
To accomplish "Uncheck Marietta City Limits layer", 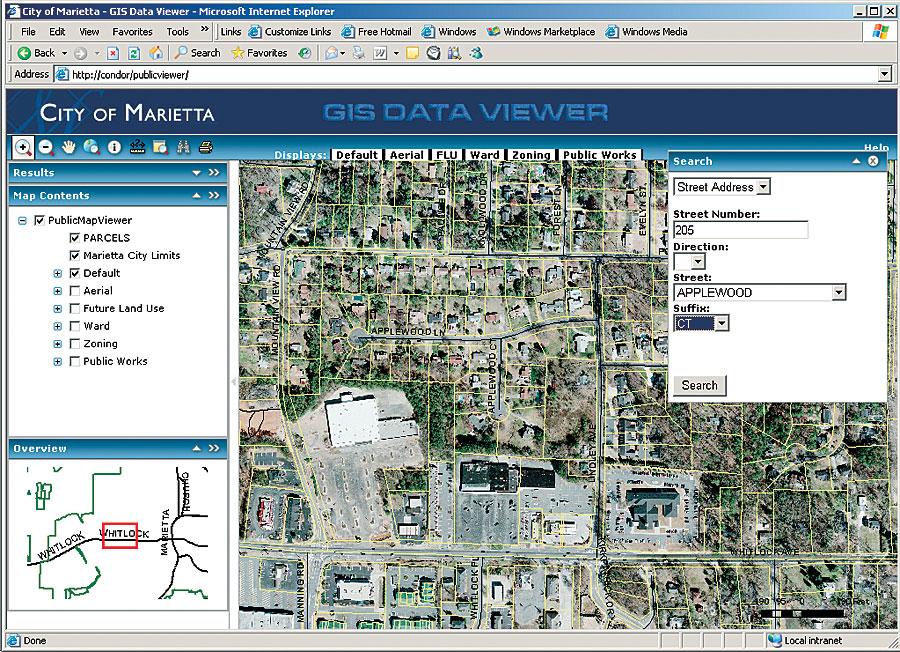I will coord(75,255).
